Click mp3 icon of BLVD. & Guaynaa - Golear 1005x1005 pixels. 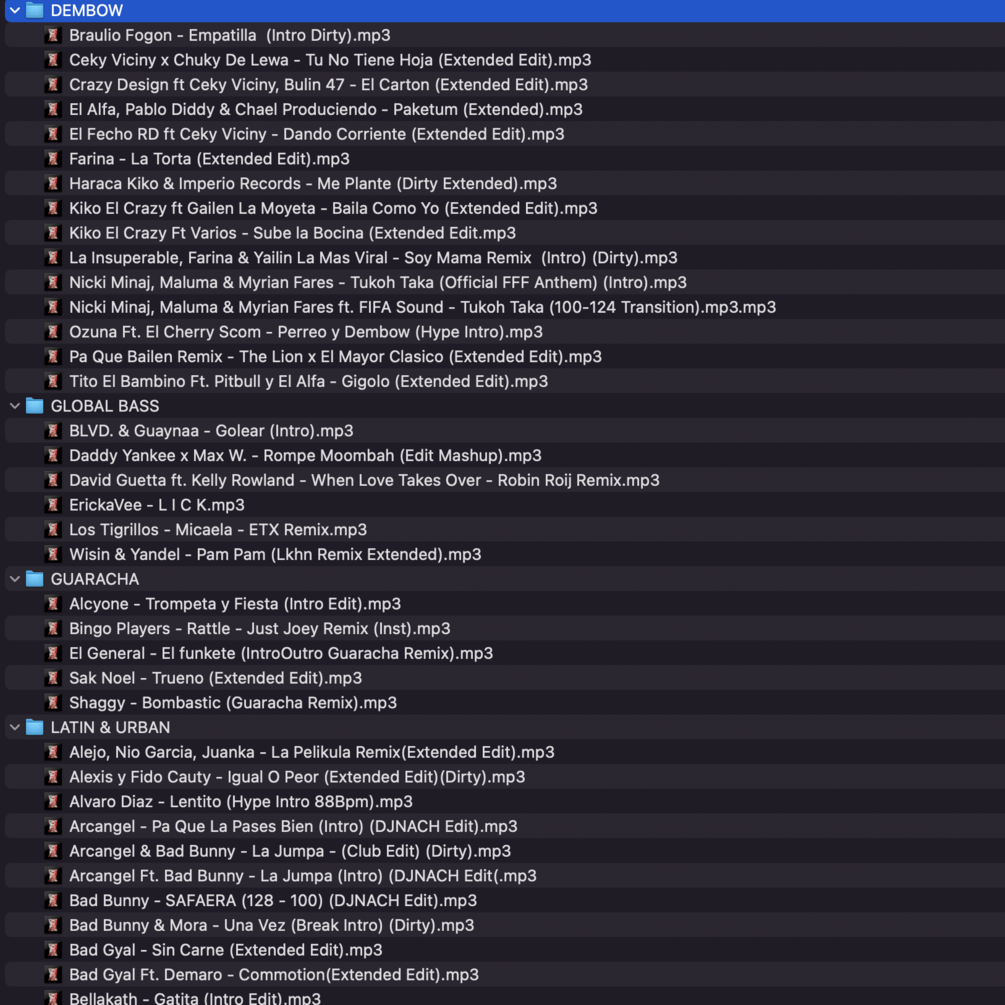53,431
